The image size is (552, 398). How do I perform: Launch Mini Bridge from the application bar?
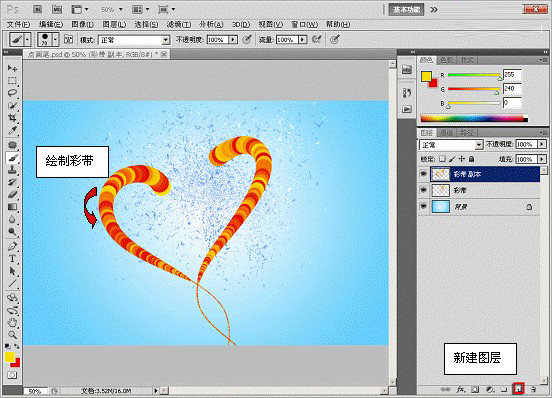57,10
